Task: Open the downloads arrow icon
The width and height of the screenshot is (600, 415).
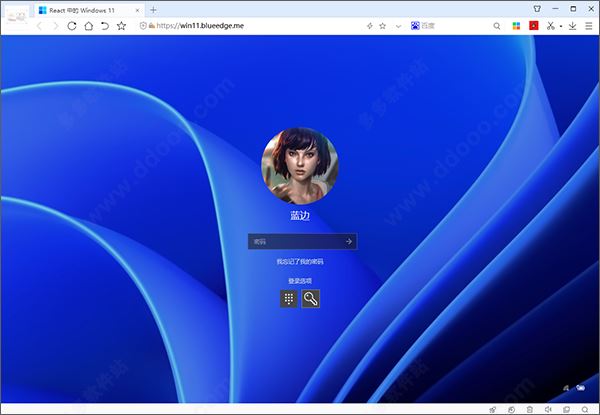Action: [x=572, y=26]
